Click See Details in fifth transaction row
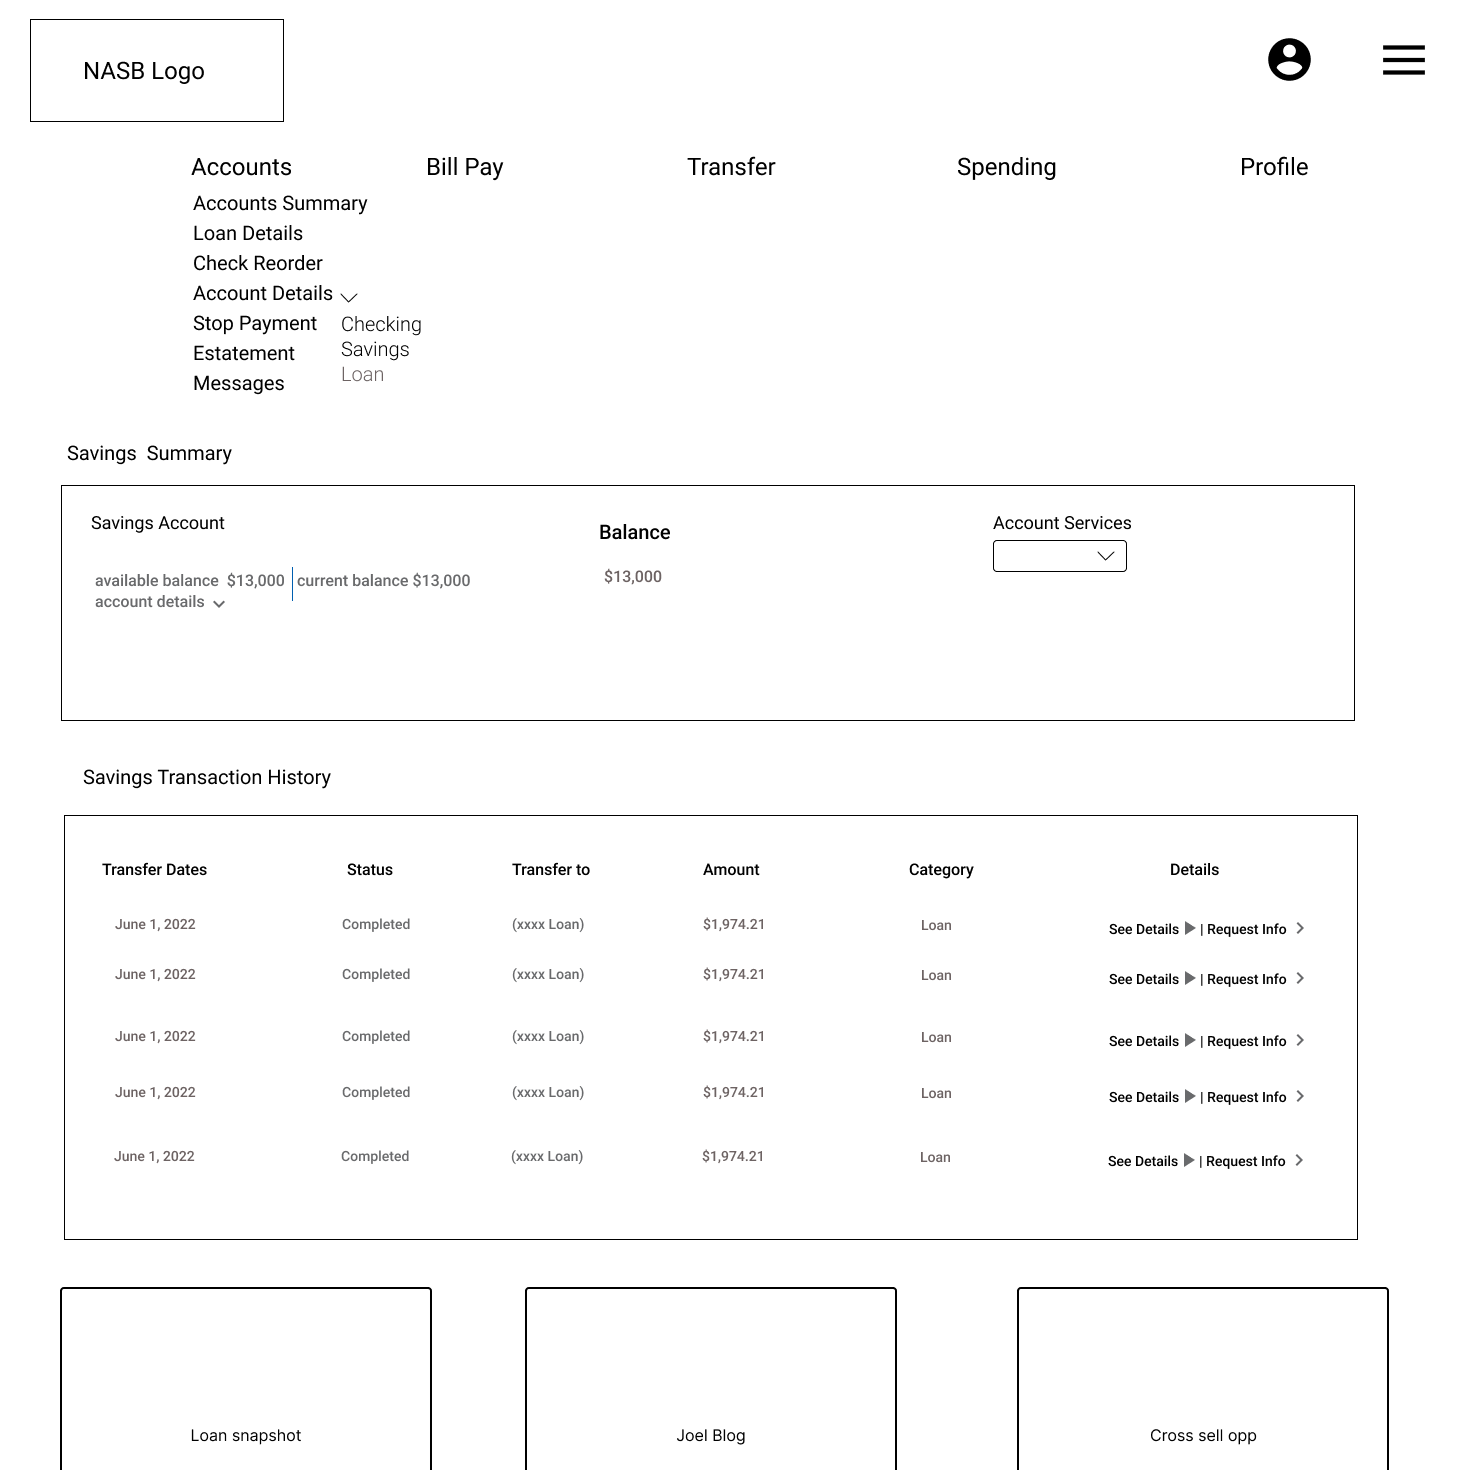The height and width of the screenshot is (1470, 1466). click(x=1143, y=1161)
